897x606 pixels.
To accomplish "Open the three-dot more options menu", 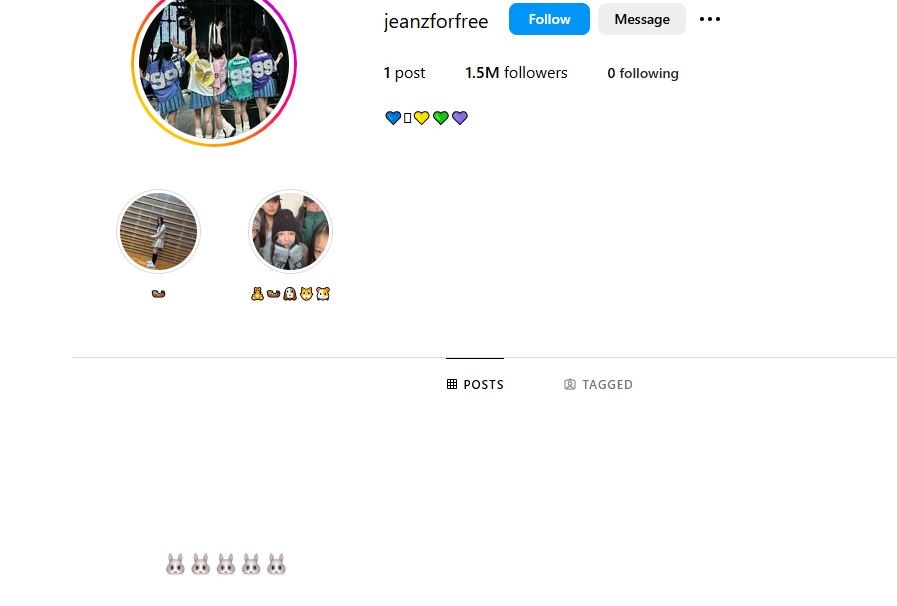I will coord(709,19).
